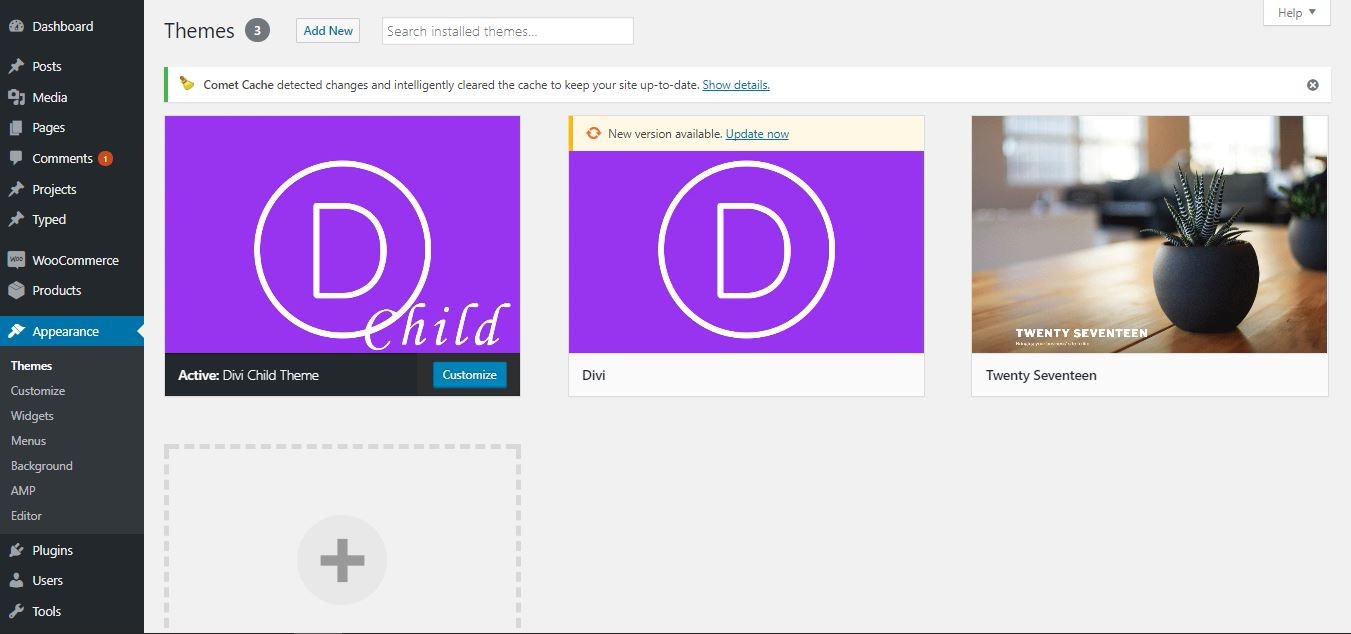This screenshot has height=634, width=1351.
Task: Click the Pages icon in sidebar
Action: click(x=16, y=128)
